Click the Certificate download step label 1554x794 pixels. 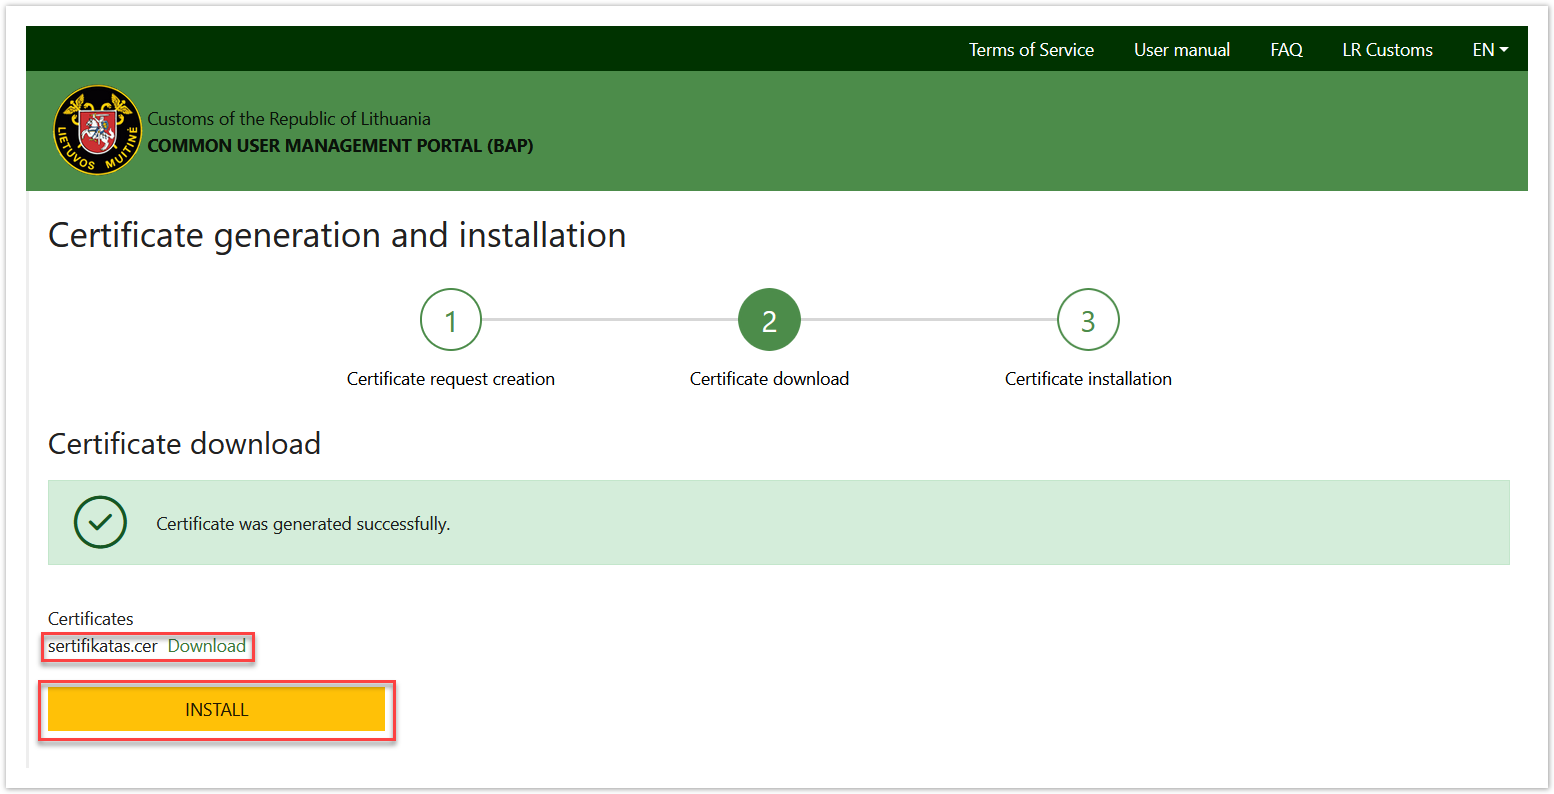pyautogui.click(x=769, y=379)
